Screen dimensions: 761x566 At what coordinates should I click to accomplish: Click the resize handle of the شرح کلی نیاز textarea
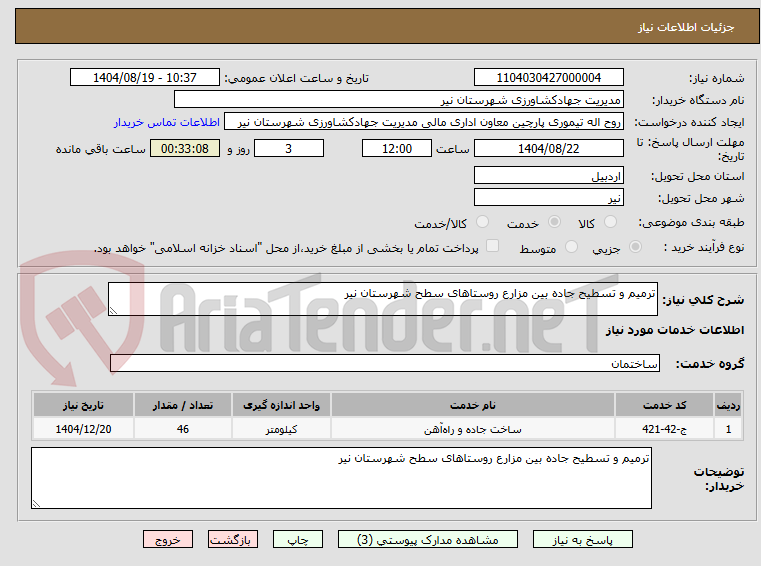pos(113,311)
